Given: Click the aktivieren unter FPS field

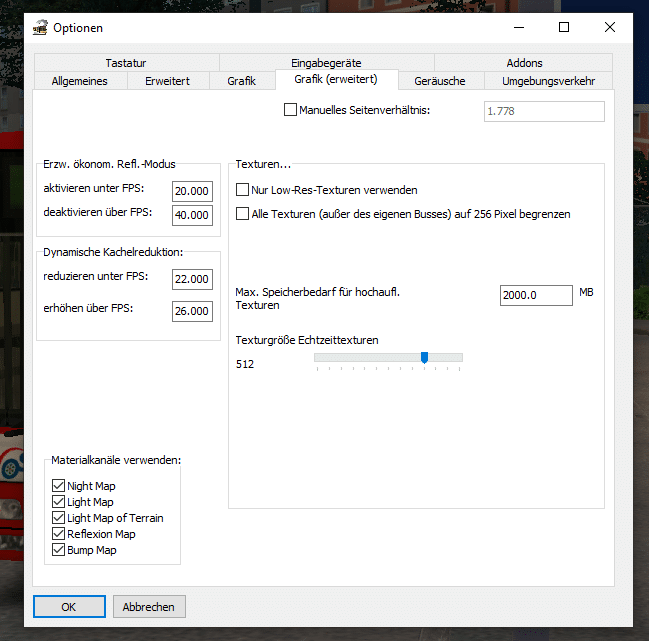Looking at the screenshot, I should point(192,191).
